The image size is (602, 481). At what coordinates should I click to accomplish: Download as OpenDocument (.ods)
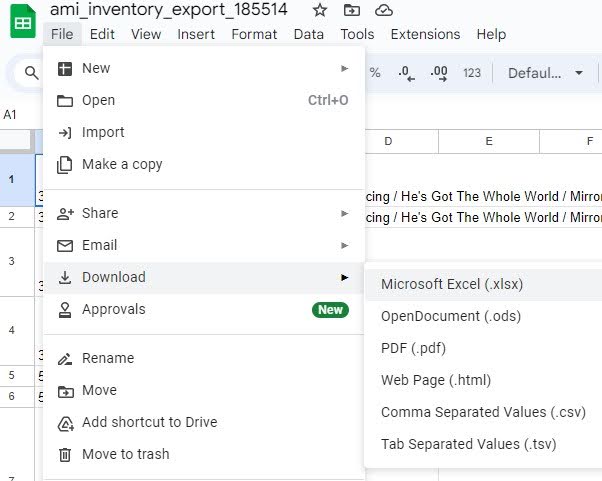coord(484,316)
